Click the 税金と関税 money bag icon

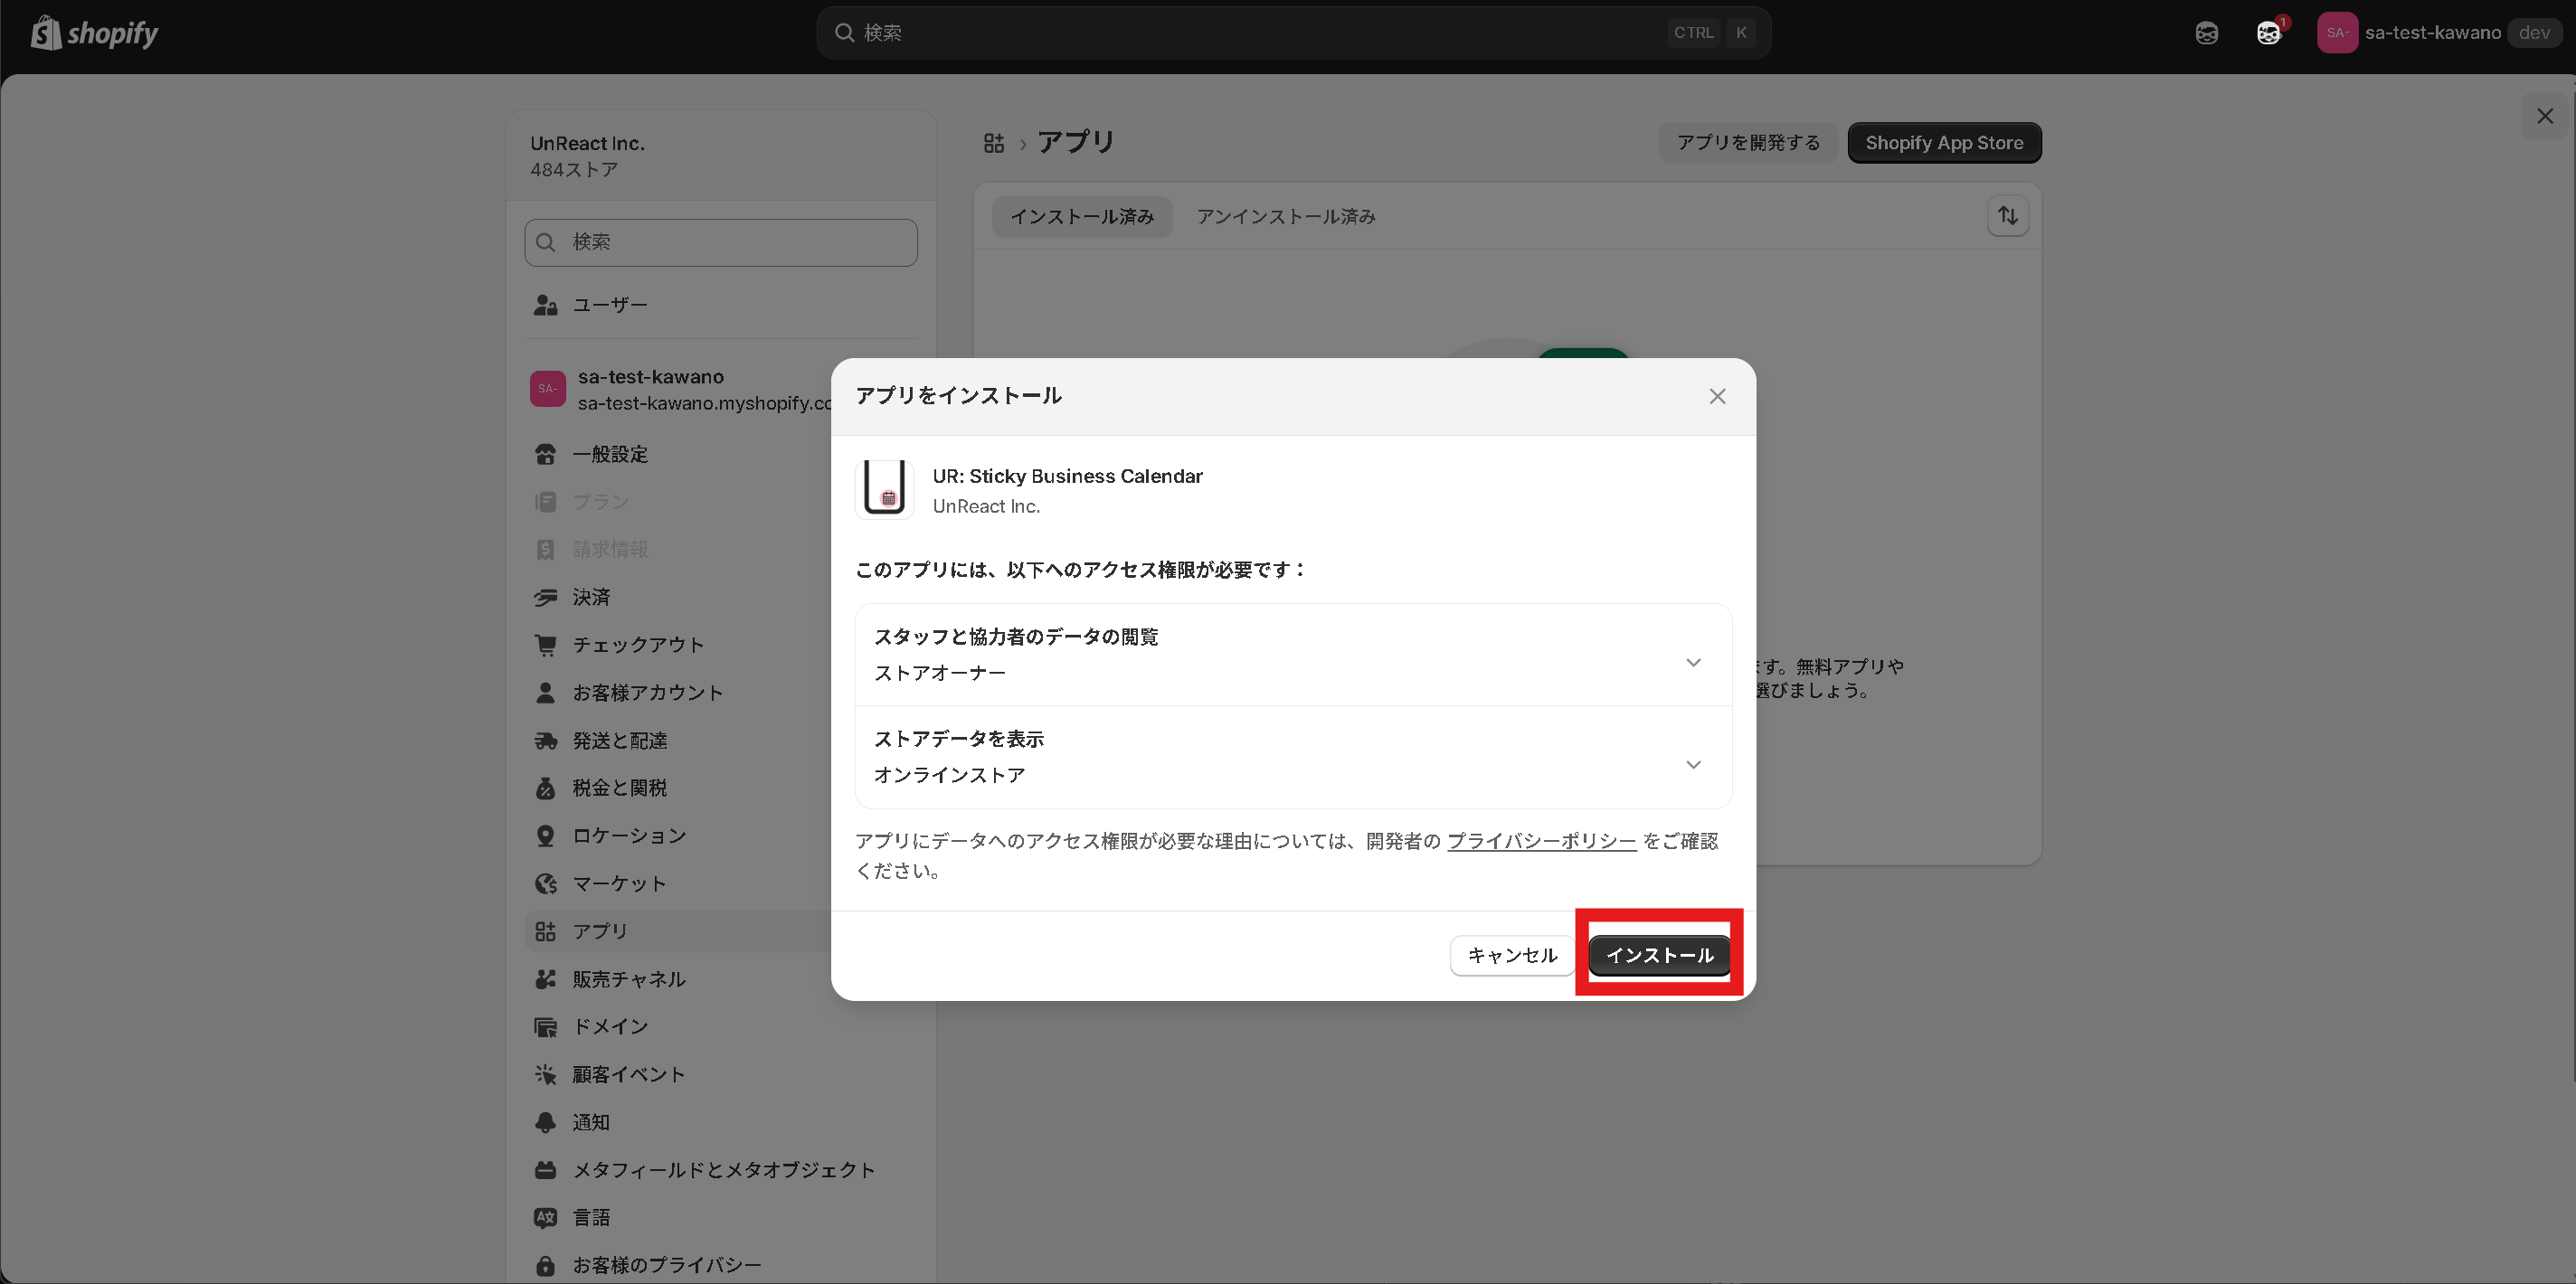point(545,788)
